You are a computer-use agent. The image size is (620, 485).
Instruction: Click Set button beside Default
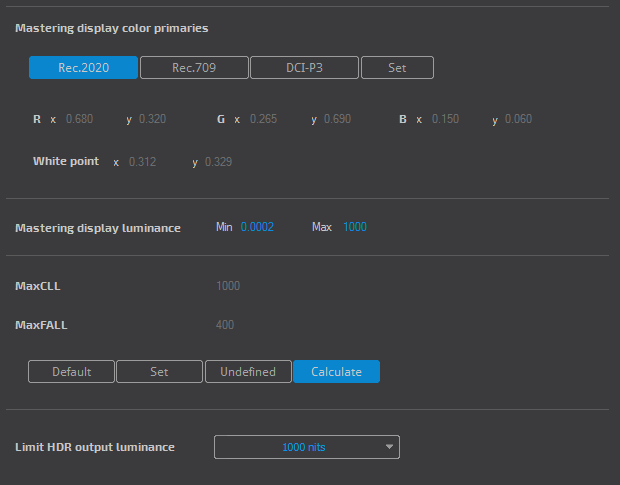tap(159, 372)
